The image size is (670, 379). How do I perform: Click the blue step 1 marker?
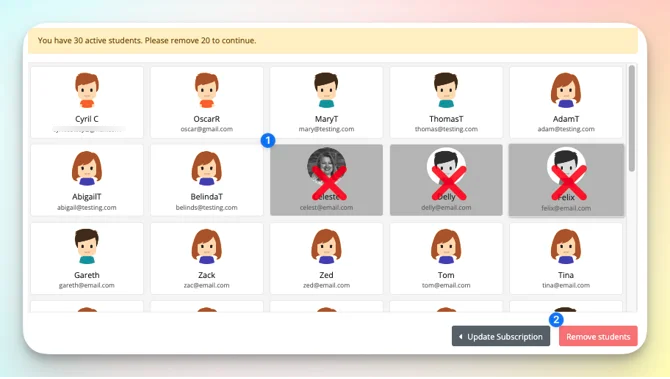pos(268,140)
